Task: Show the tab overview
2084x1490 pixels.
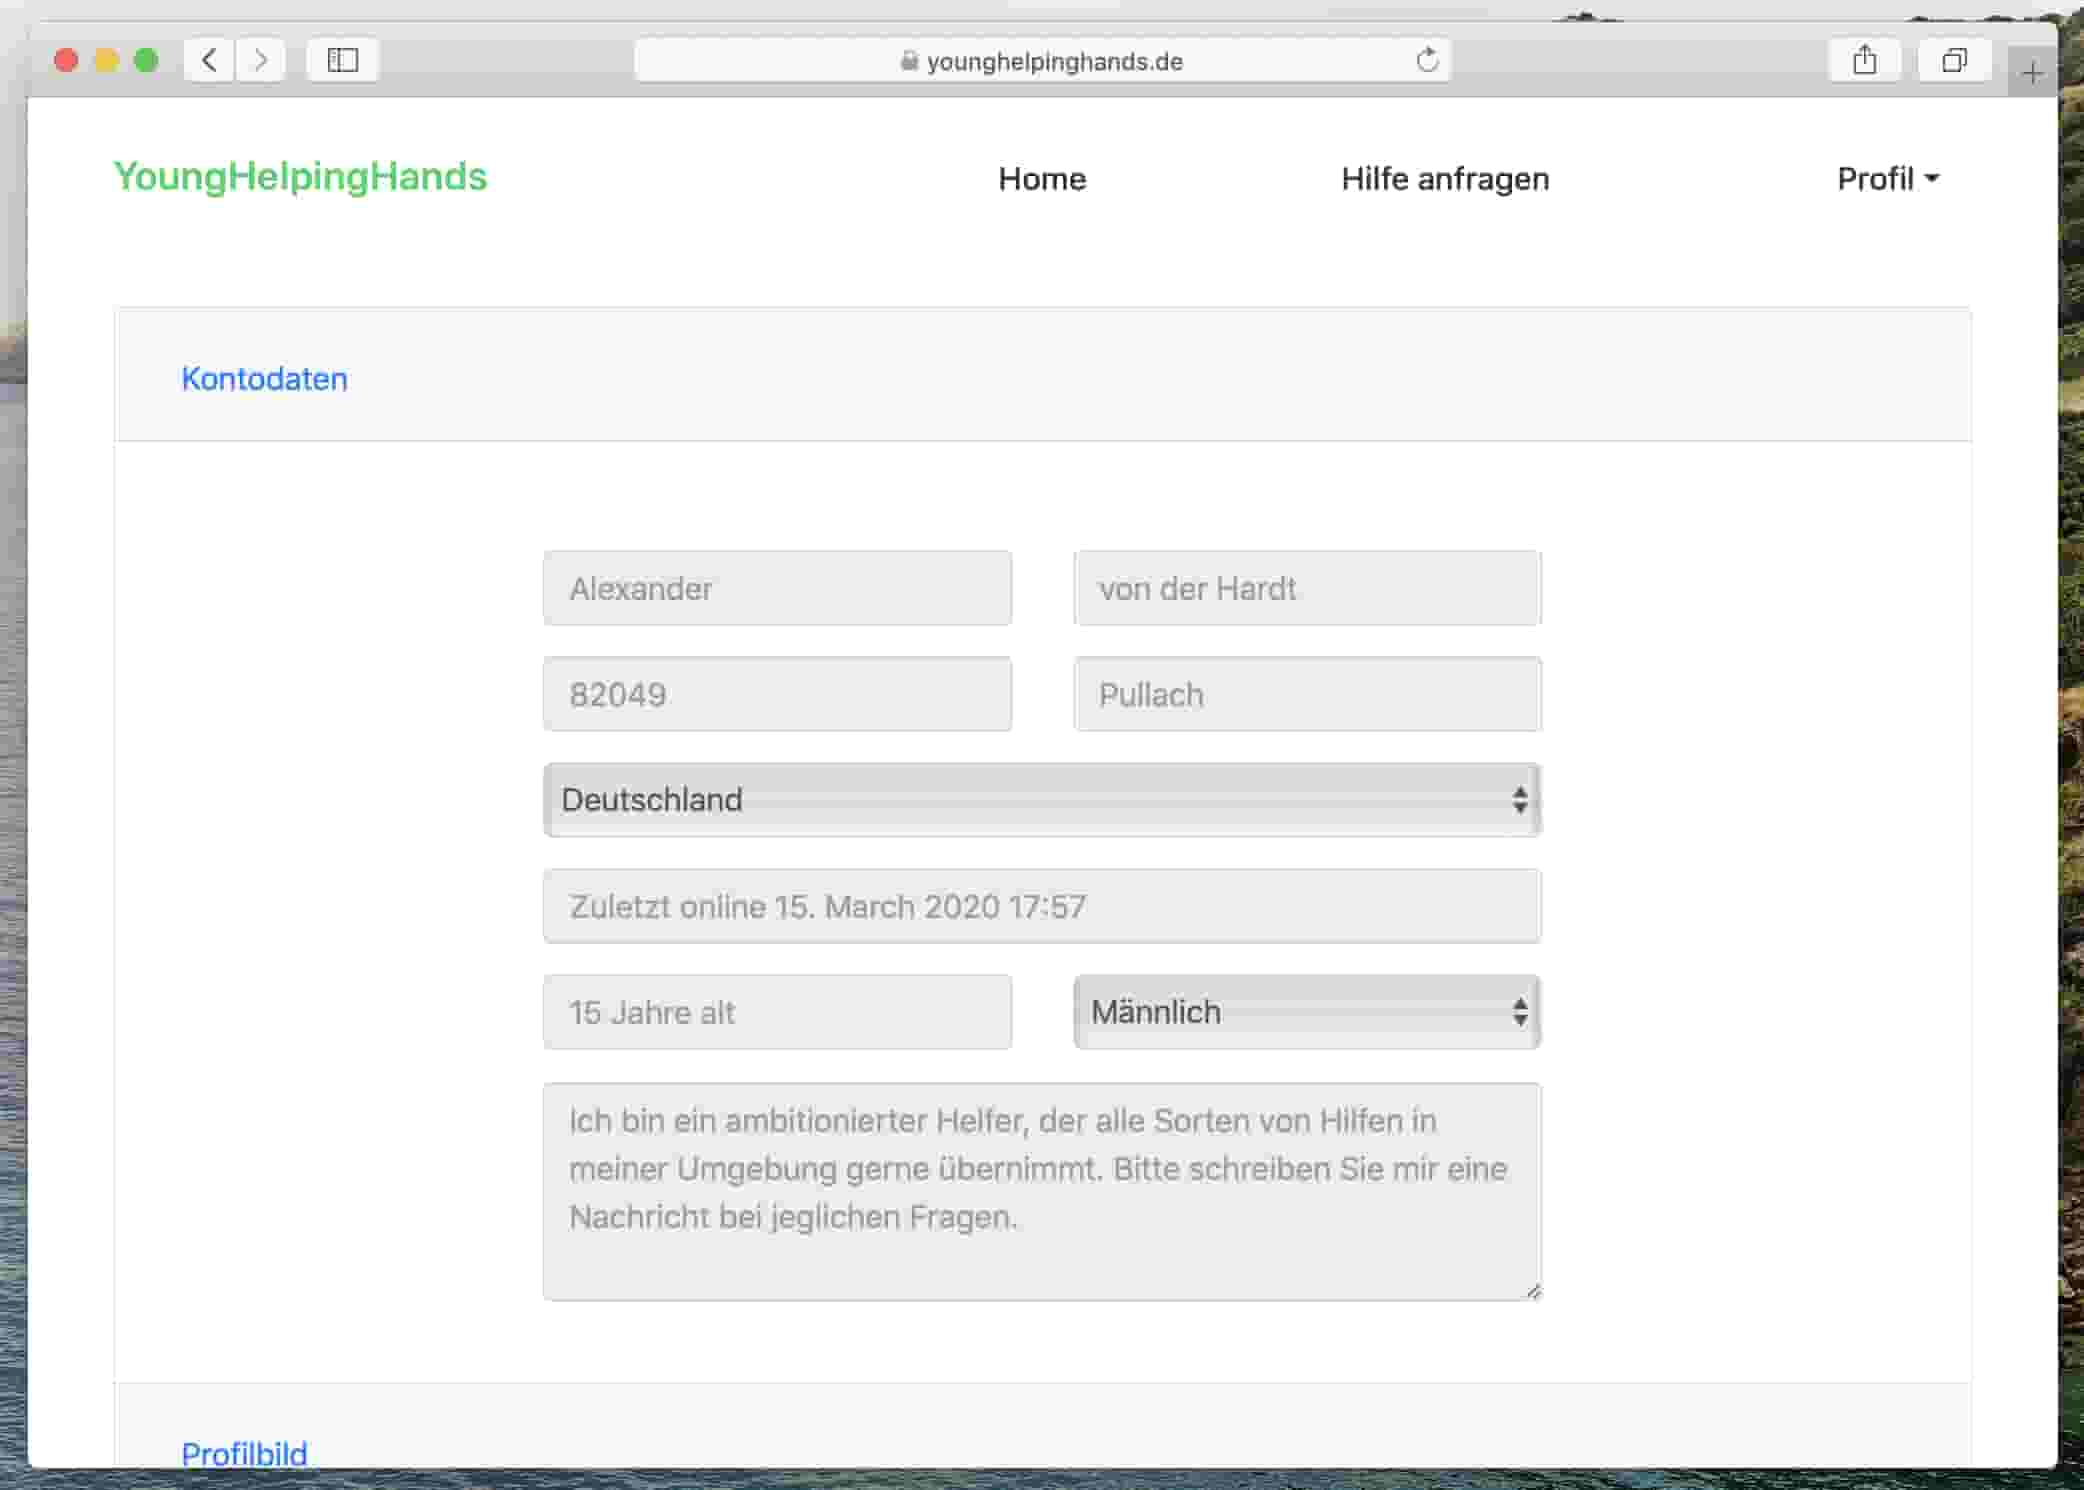Action: (1954, 60)
